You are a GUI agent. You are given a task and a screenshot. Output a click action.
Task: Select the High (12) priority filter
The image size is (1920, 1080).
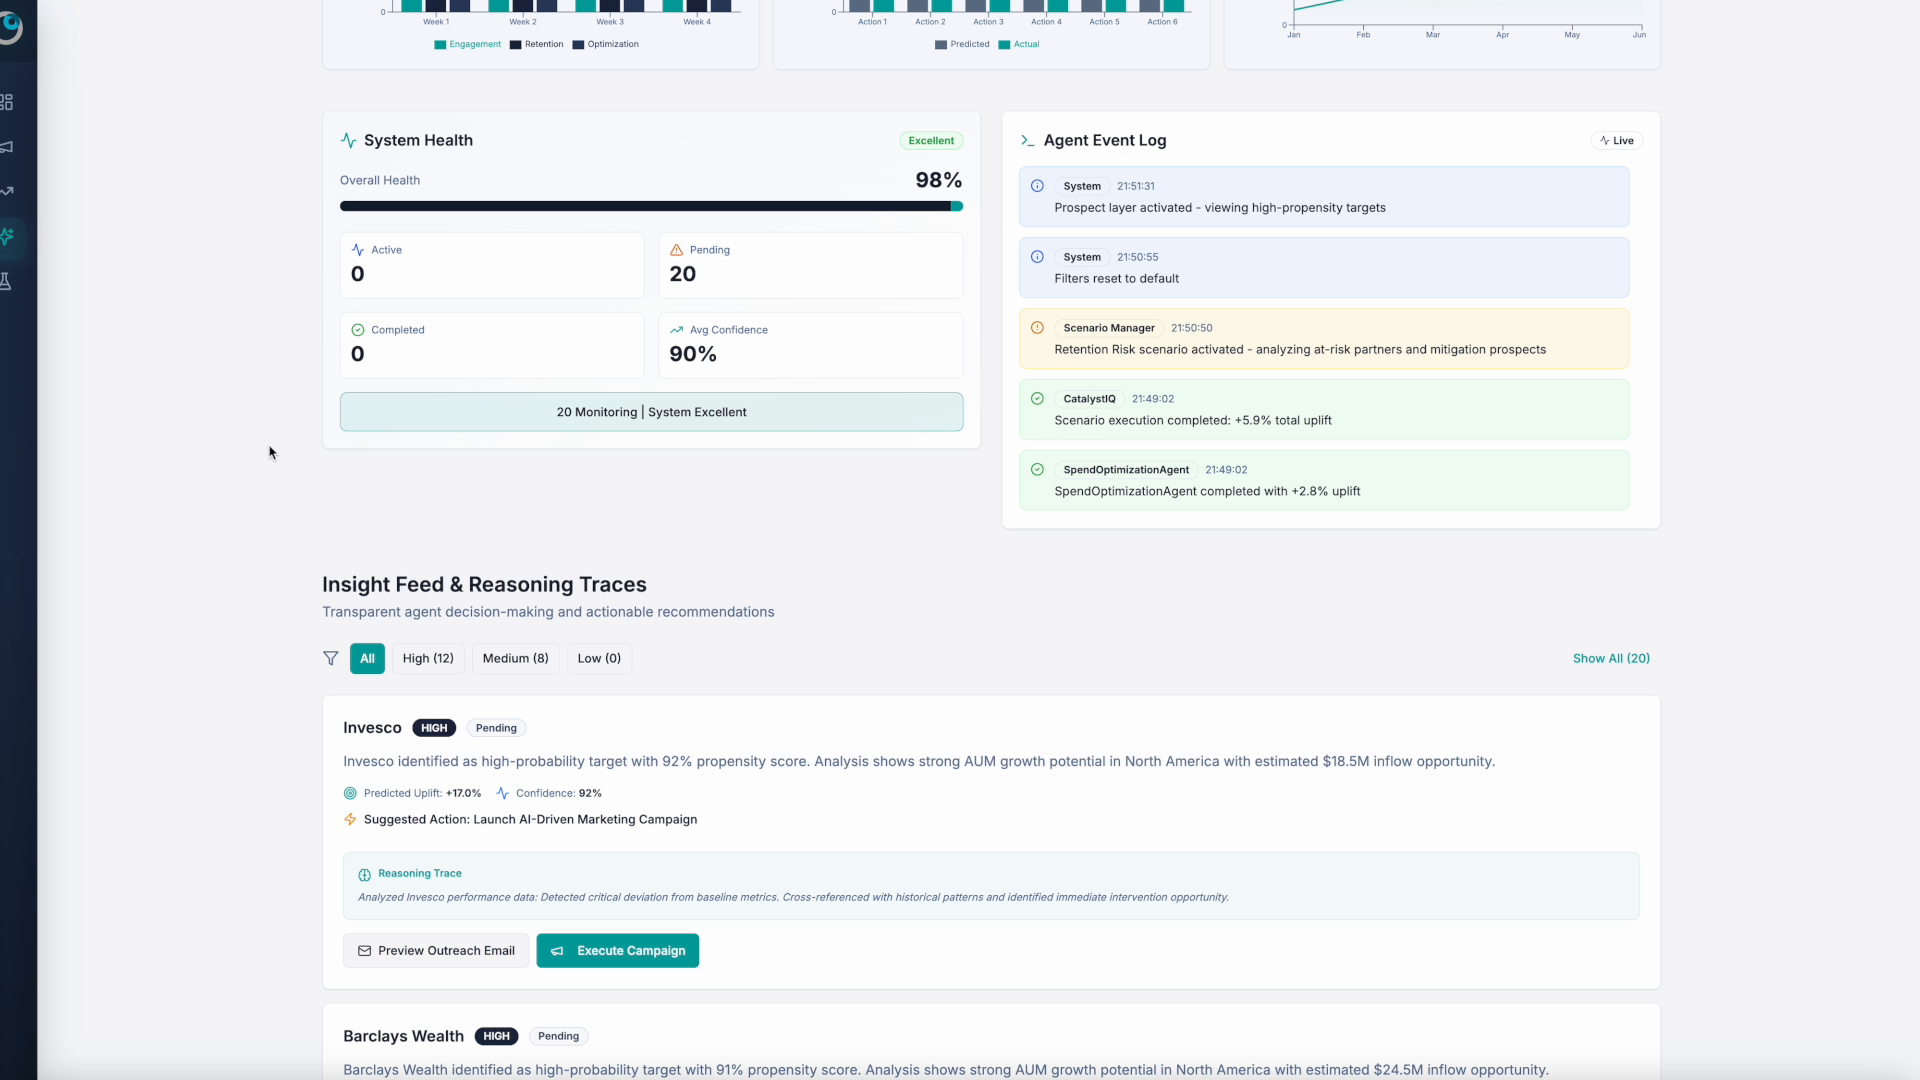click(x=428, y=658)
